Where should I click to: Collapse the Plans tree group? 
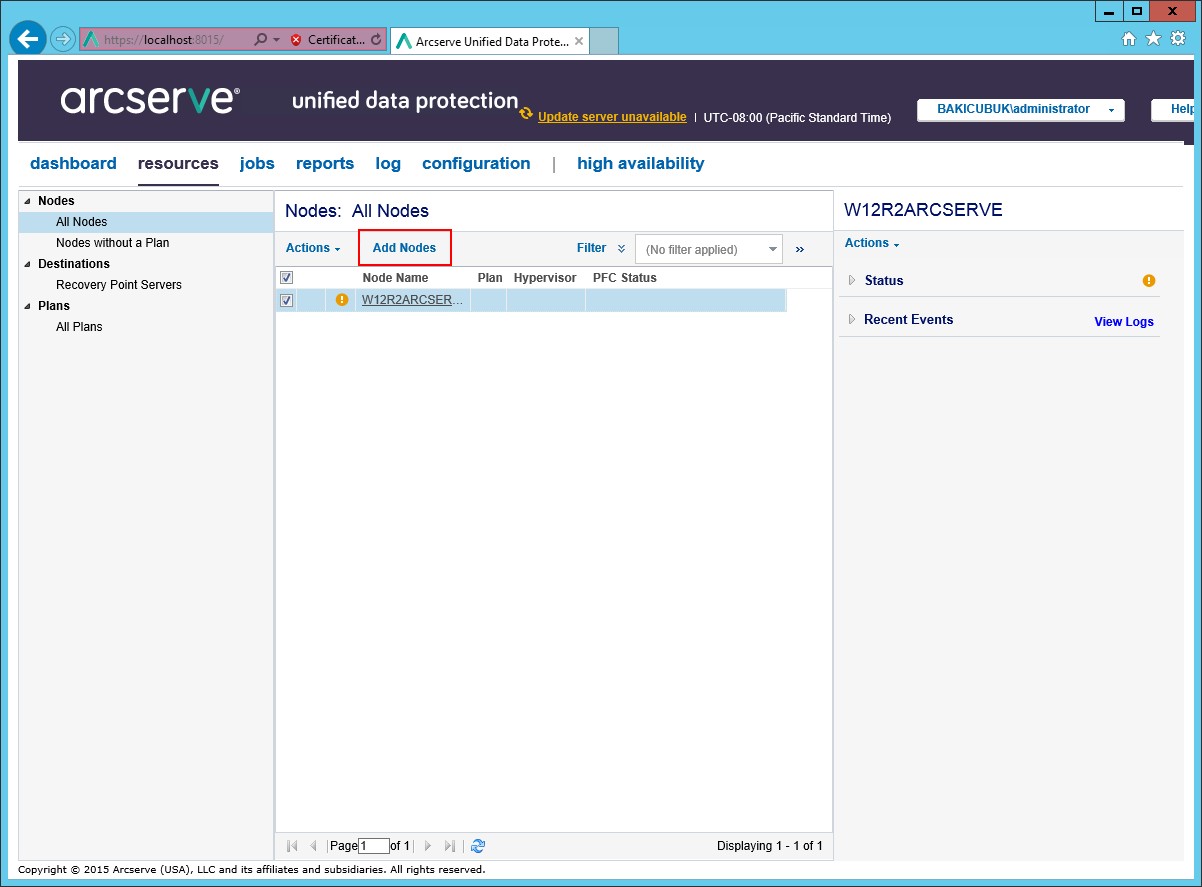point(28,306)
